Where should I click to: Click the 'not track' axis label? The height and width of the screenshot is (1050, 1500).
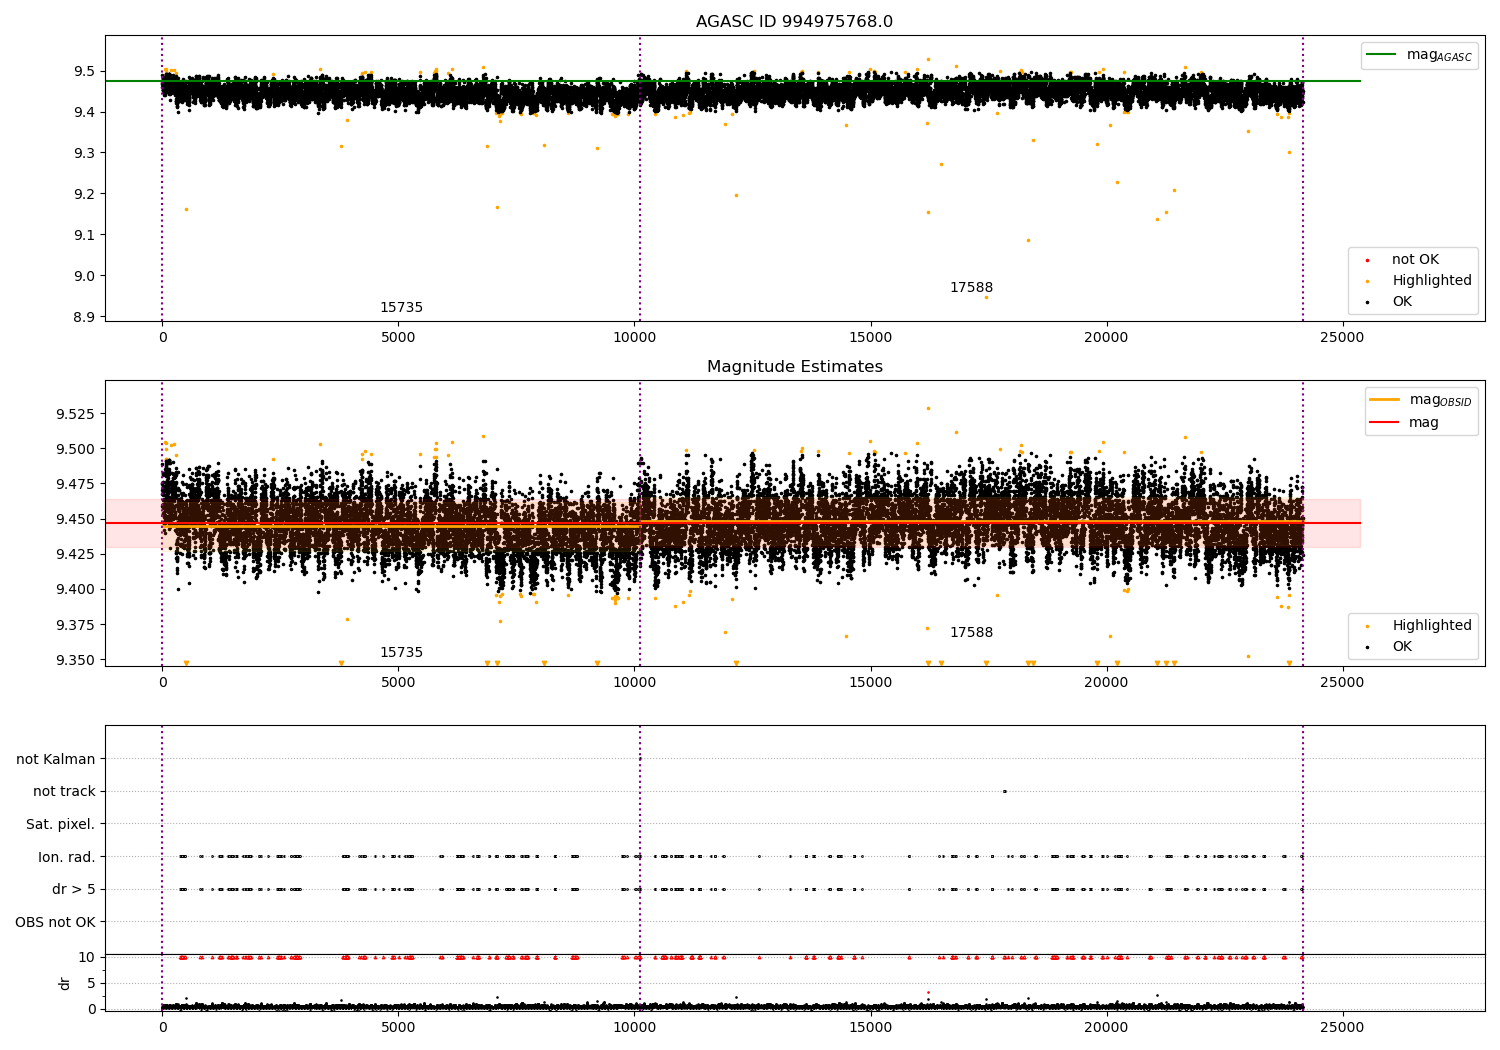[x=64, y=792]
